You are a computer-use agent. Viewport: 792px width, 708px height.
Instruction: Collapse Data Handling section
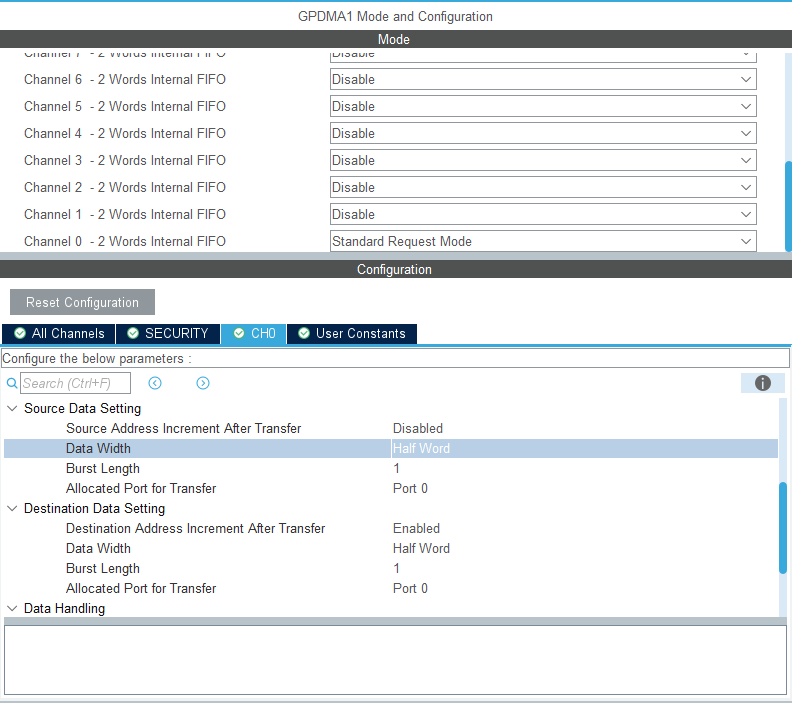pyautogui.click(x=12, y=609)
